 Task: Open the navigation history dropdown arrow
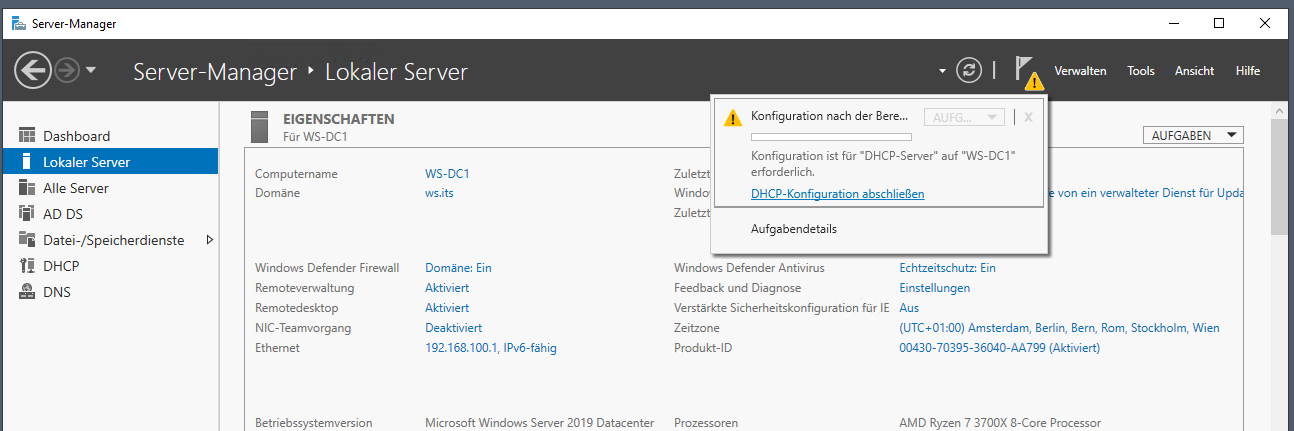click(91, 70)
